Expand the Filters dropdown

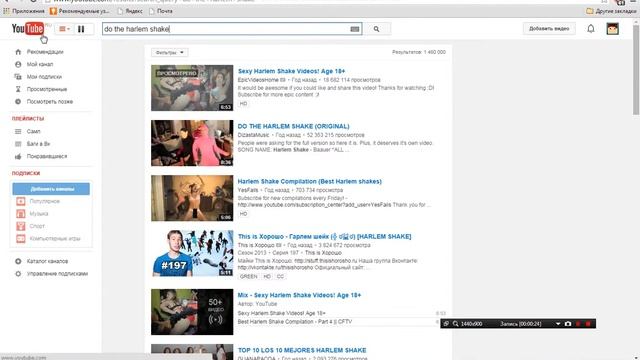click(169, 53)
